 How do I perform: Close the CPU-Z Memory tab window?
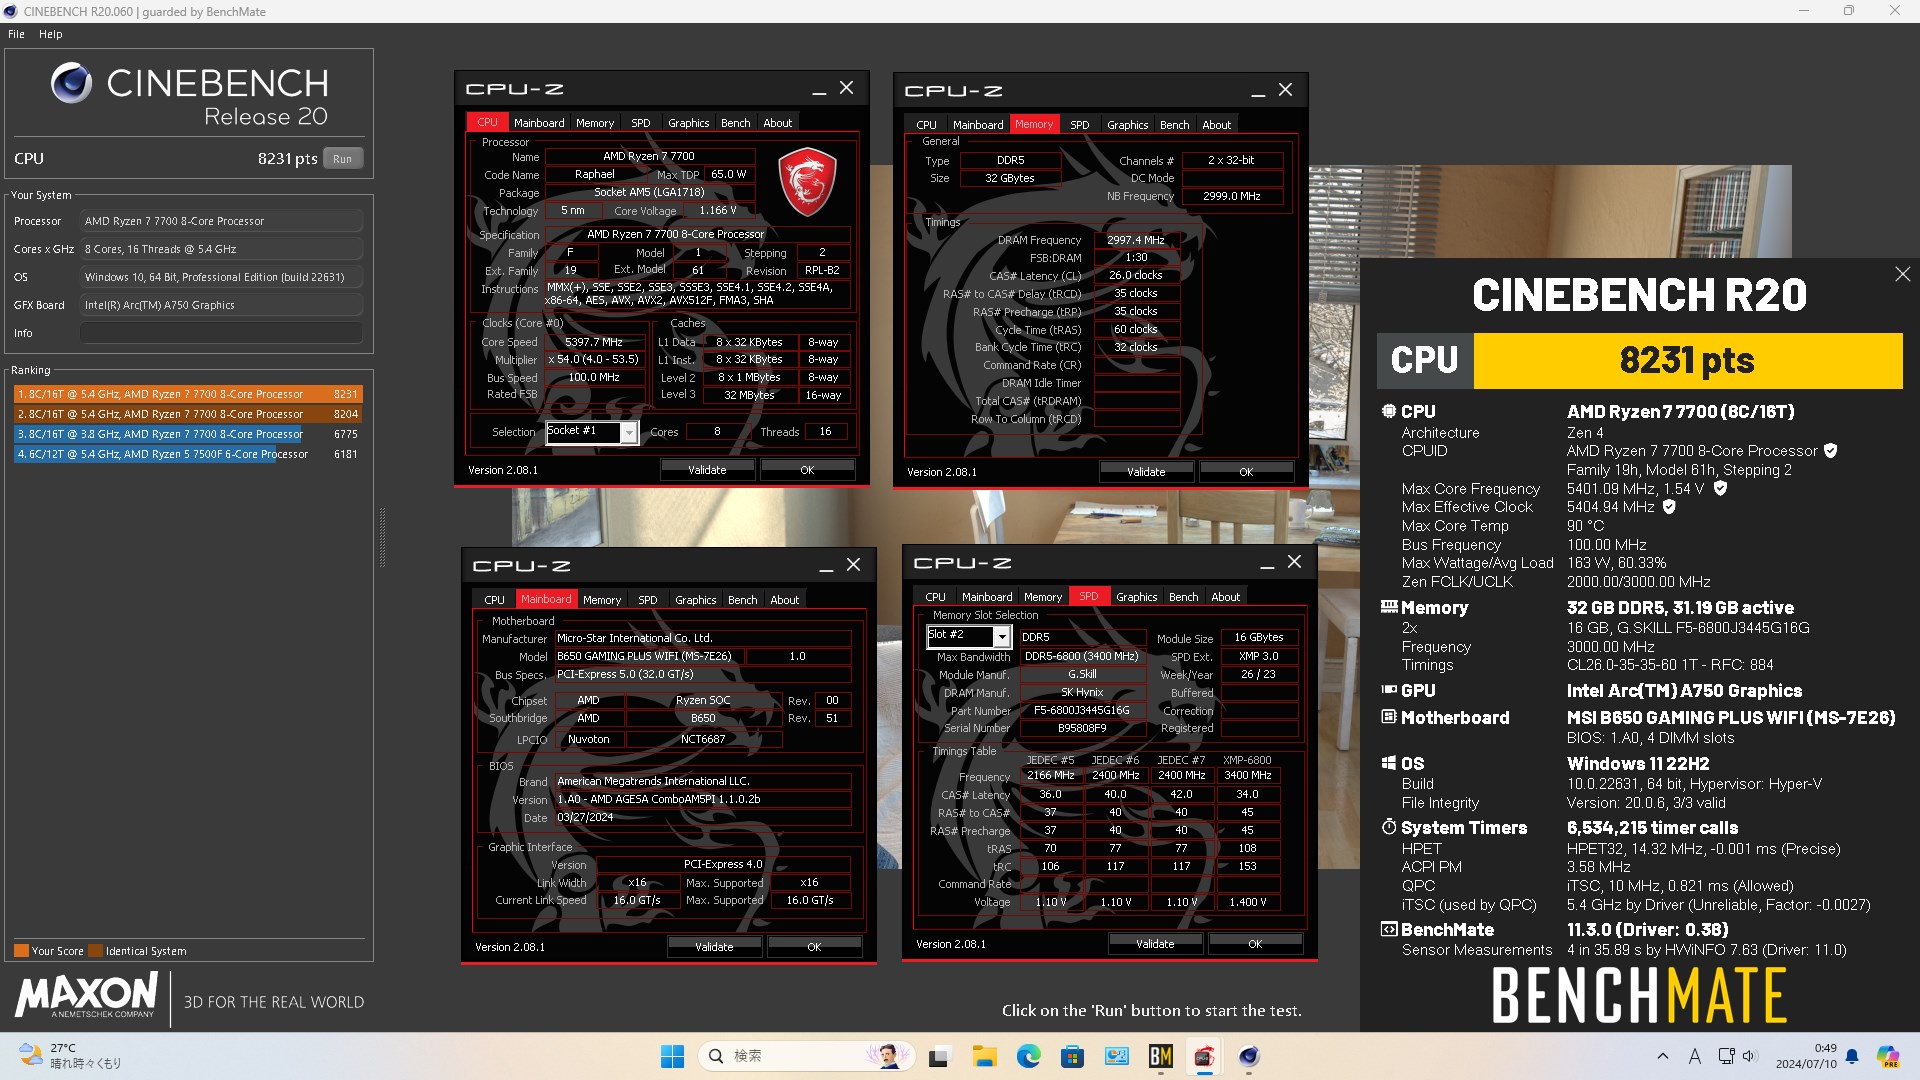1285,90
